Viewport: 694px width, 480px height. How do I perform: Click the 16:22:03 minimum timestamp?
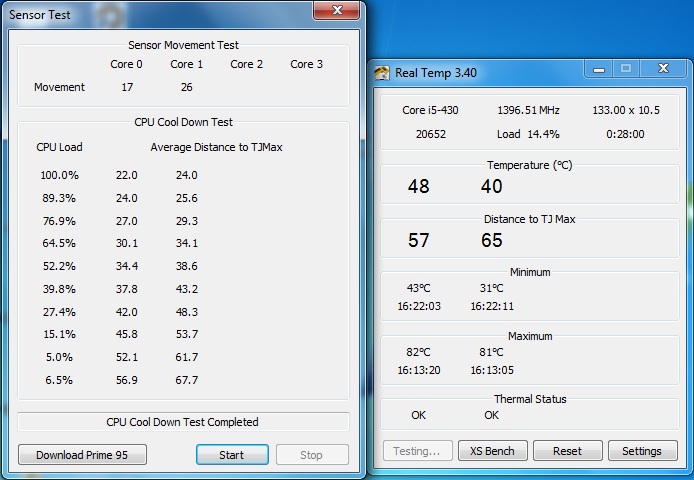(419, 306)
